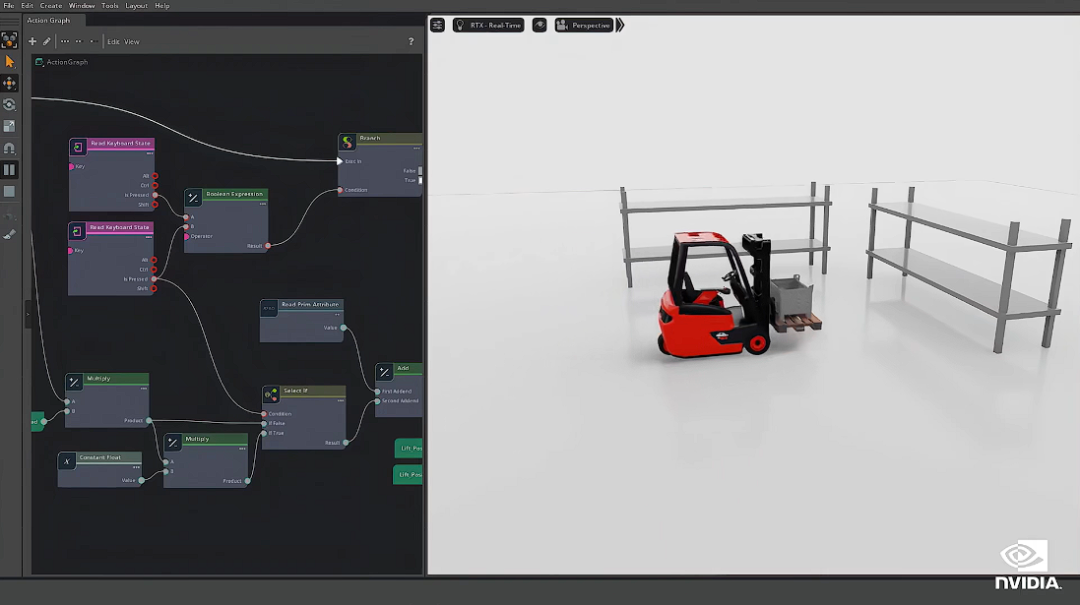Click the selection mode icon in left toolbar

pyautogui.click(x=10, y=41)
